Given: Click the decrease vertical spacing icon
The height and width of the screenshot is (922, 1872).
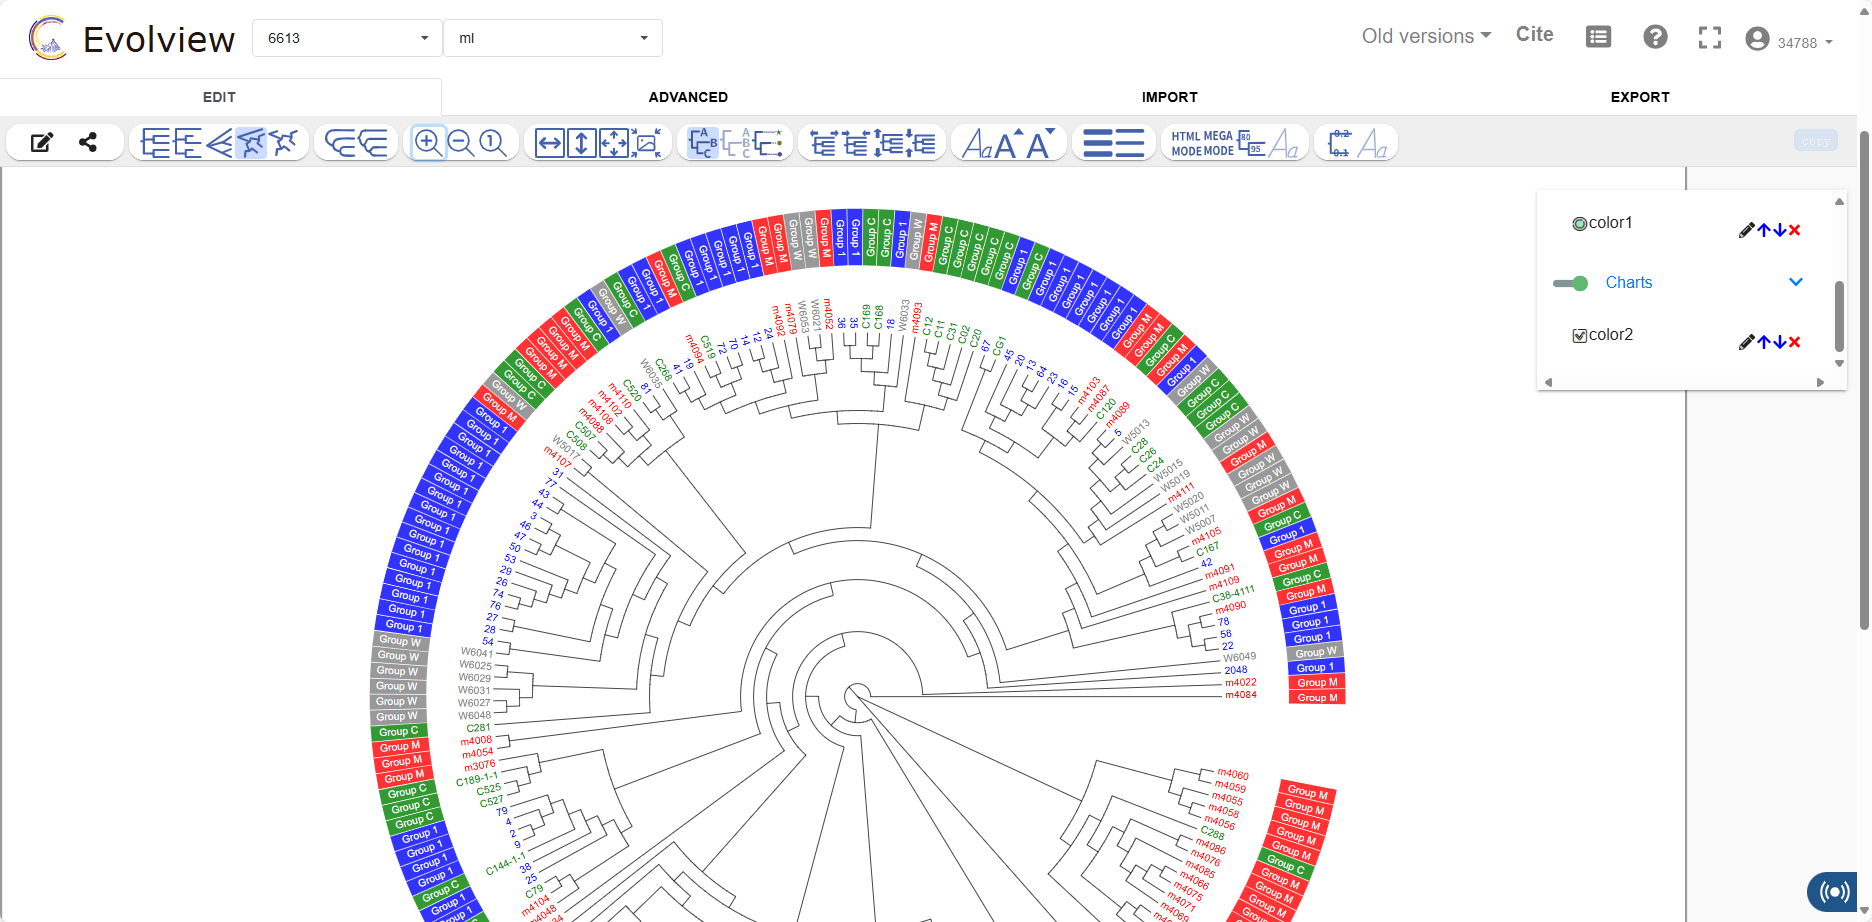Looking at the screenshot, I should tap(922, 143).
